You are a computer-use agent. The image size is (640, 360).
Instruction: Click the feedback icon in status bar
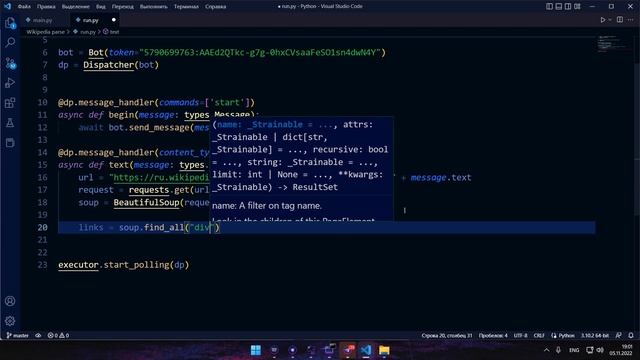619,336
